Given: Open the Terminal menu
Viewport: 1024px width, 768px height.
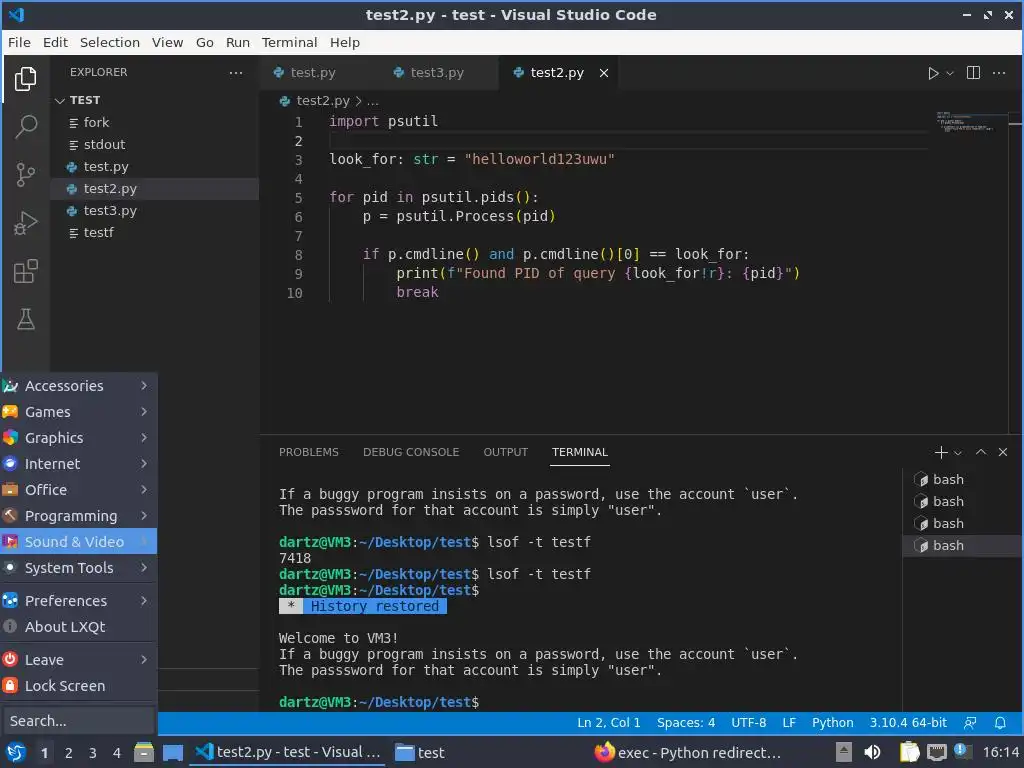Looking at the screenshot, I should pos(289,42).
